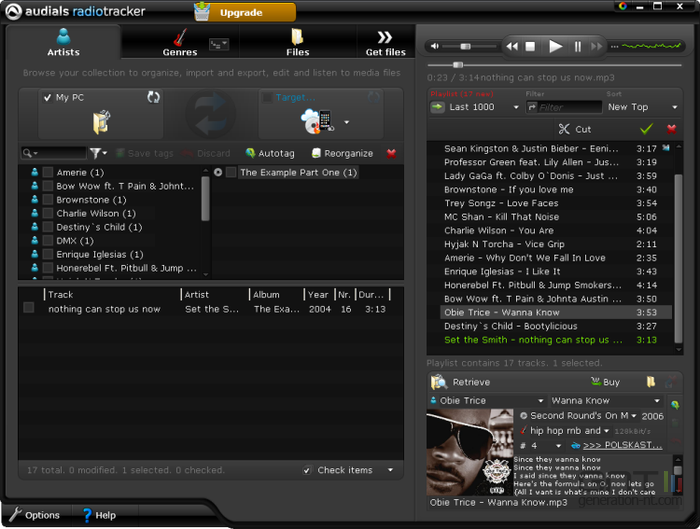Click the rewind playback button
The height and width of the screenshot is (529, 700).
tap(512, 46)
